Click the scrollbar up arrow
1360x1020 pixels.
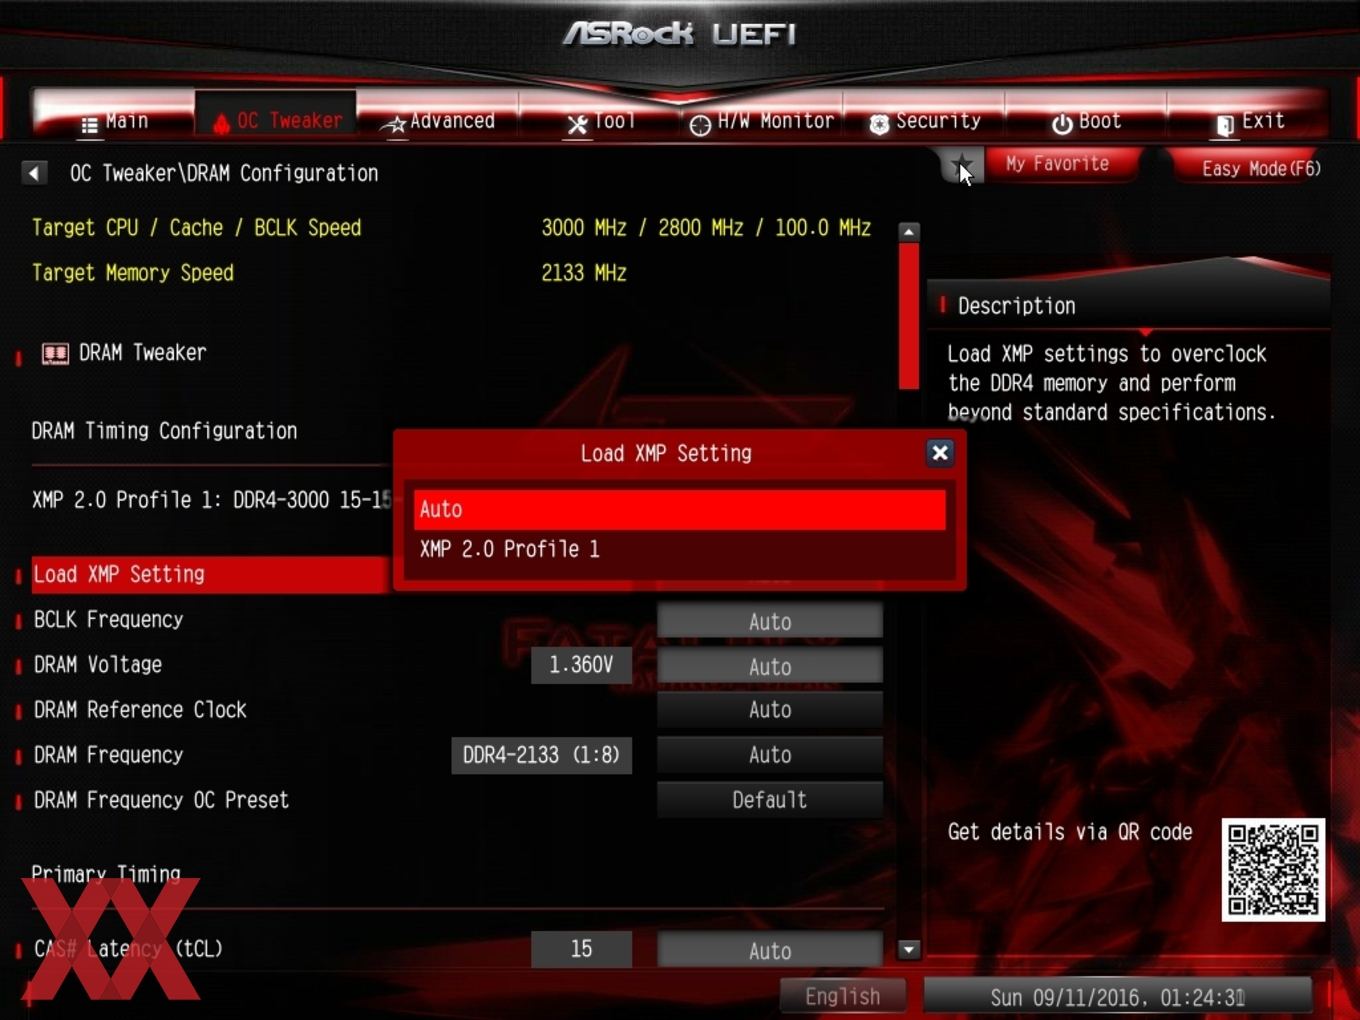[909, 232]
